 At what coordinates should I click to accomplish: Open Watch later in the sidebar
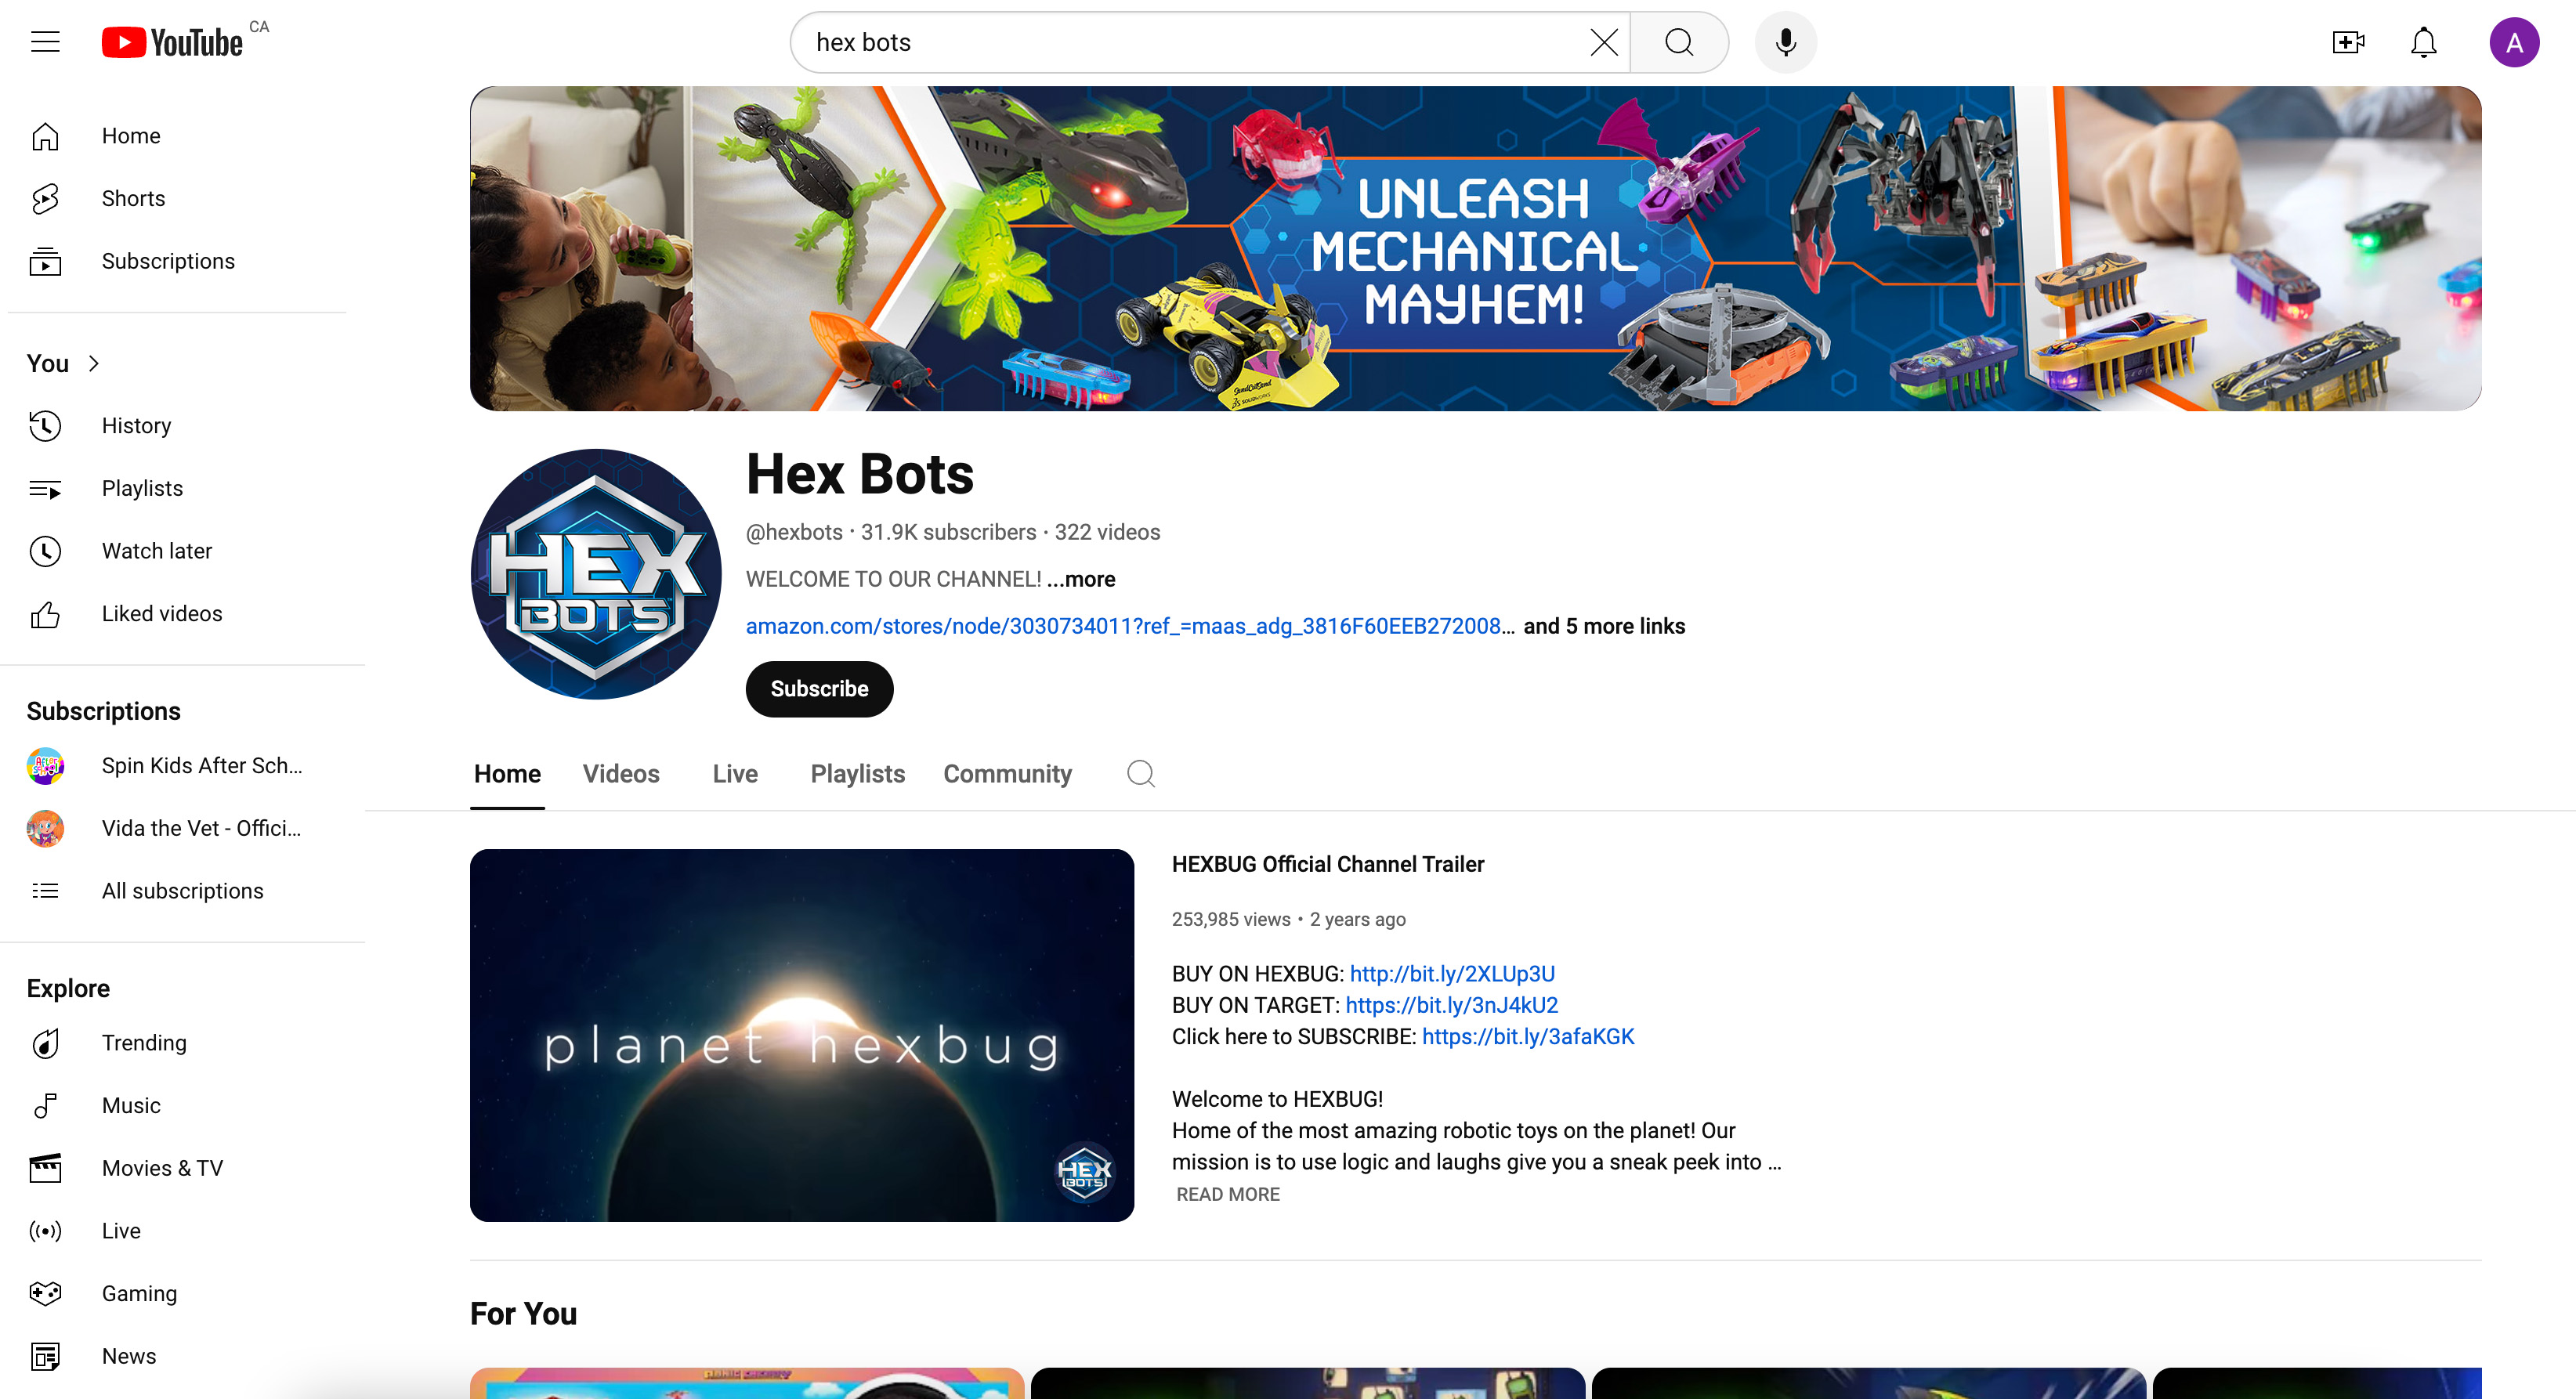156,550
